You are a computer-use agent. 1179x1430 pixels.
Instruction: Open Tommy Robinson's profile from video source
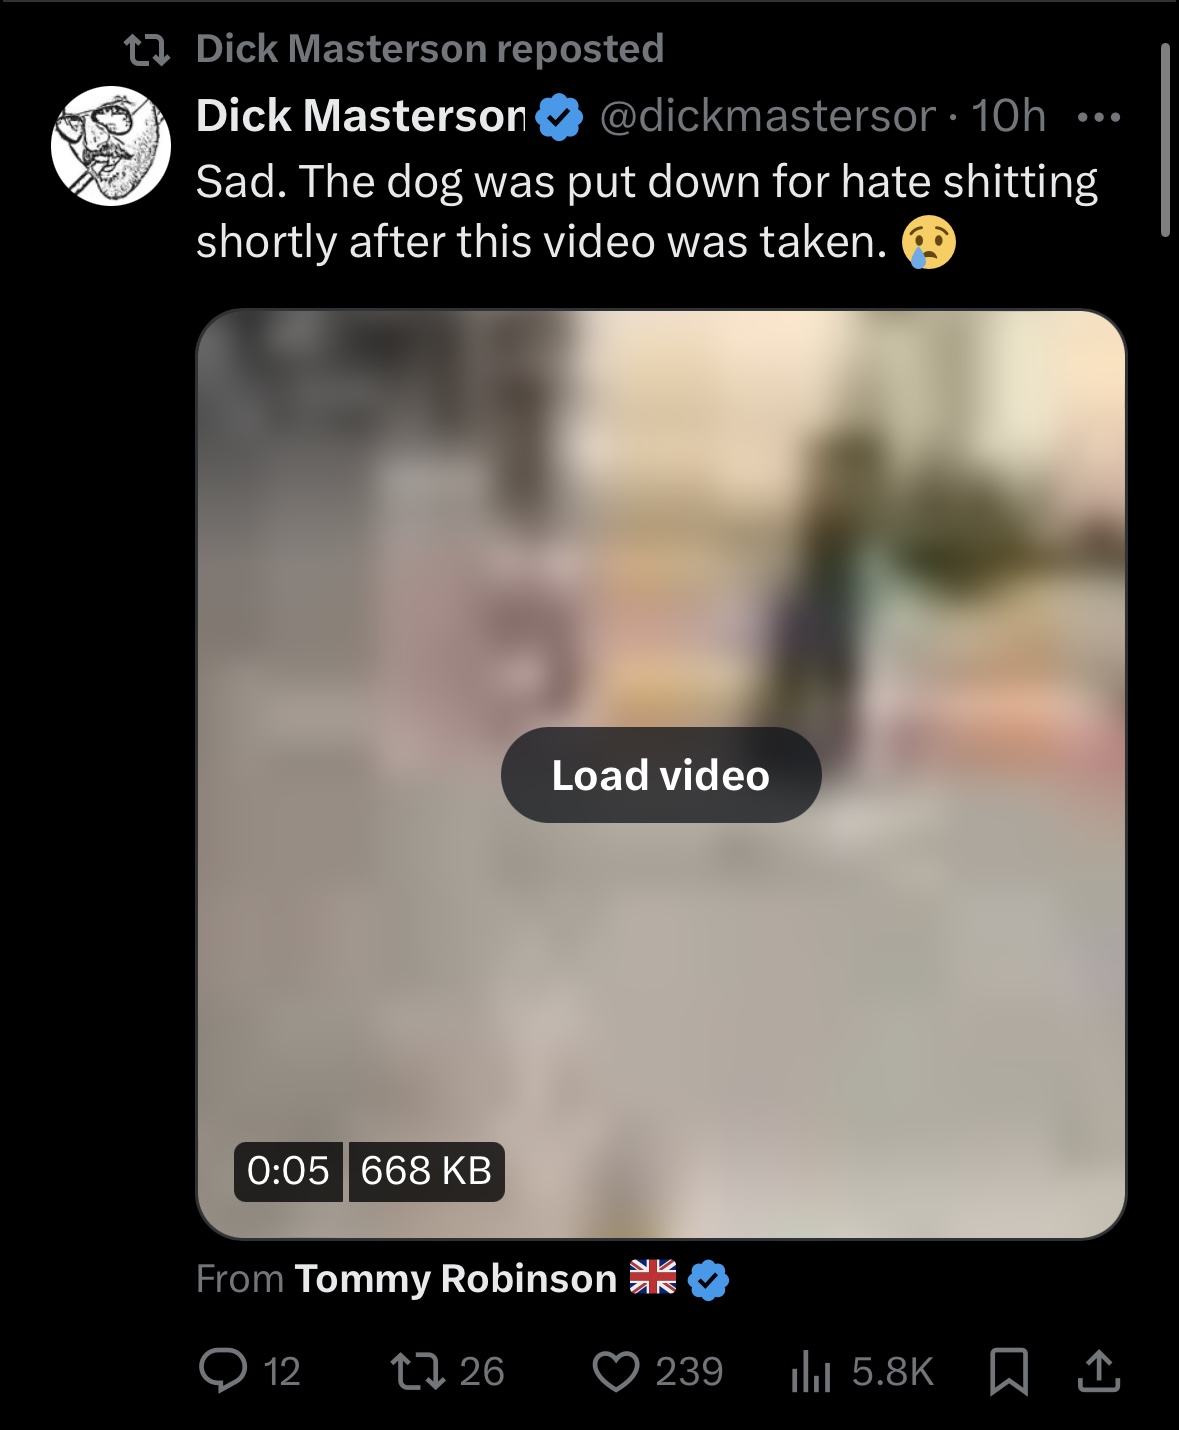455,1279
